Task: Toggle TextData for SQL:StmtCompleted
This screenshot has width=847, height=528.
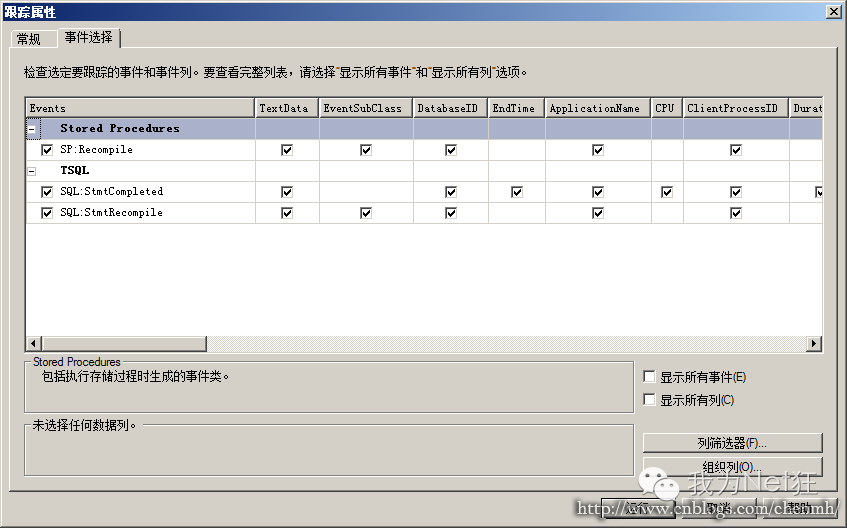Action: 287,192
